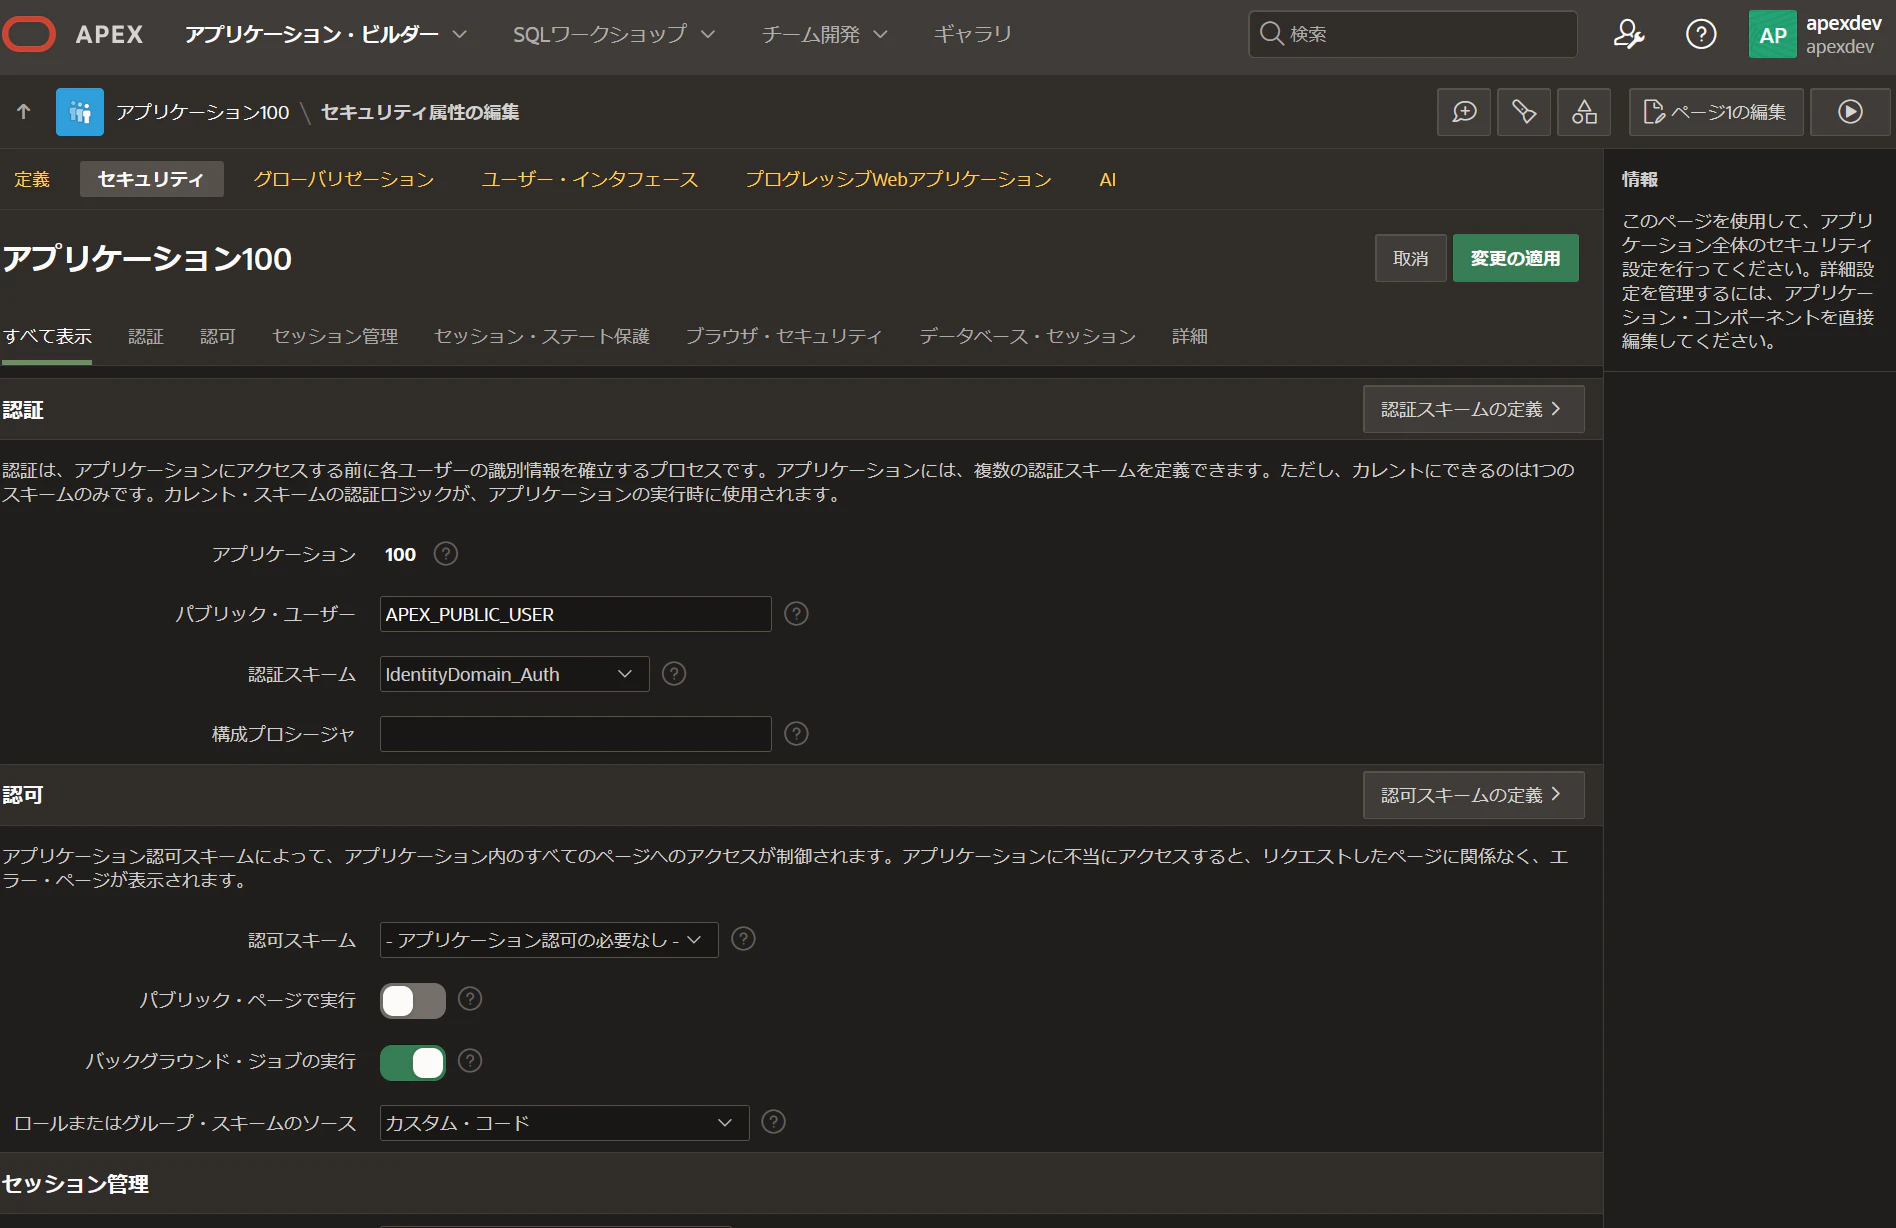Screen dimensions: 1896x1228
Task: Click the apexdev username text
Action: coord(1843,23)
